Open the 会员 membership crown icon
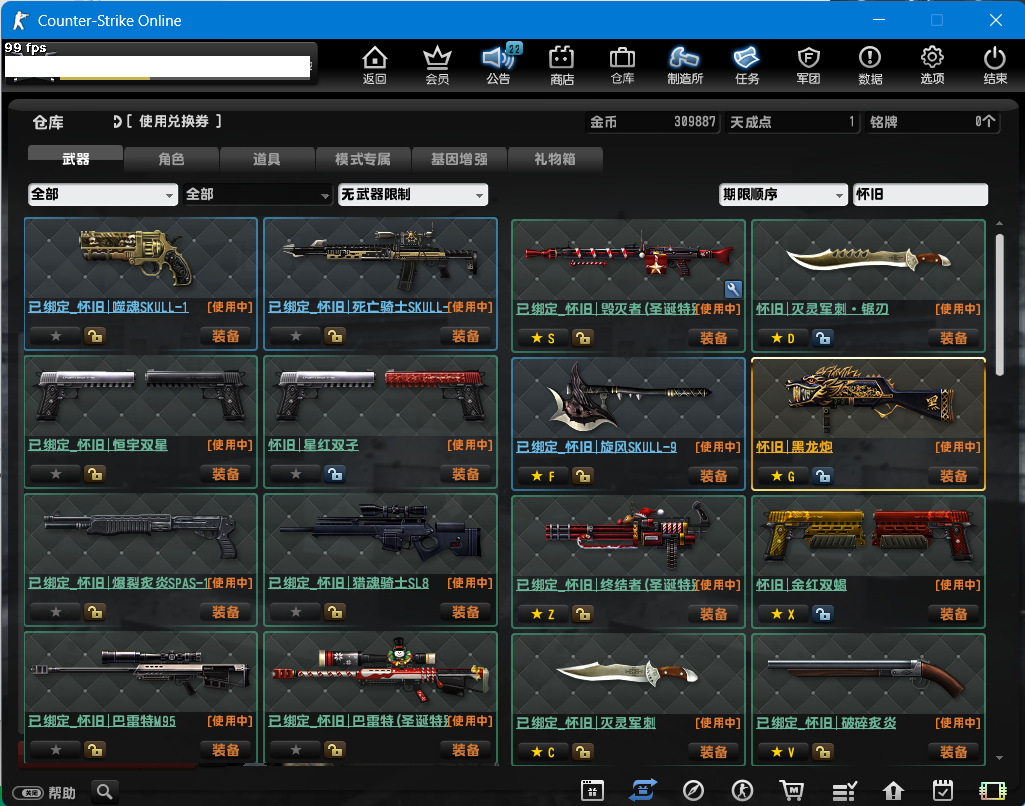The image size is (1025, 806). click(437, 64)
